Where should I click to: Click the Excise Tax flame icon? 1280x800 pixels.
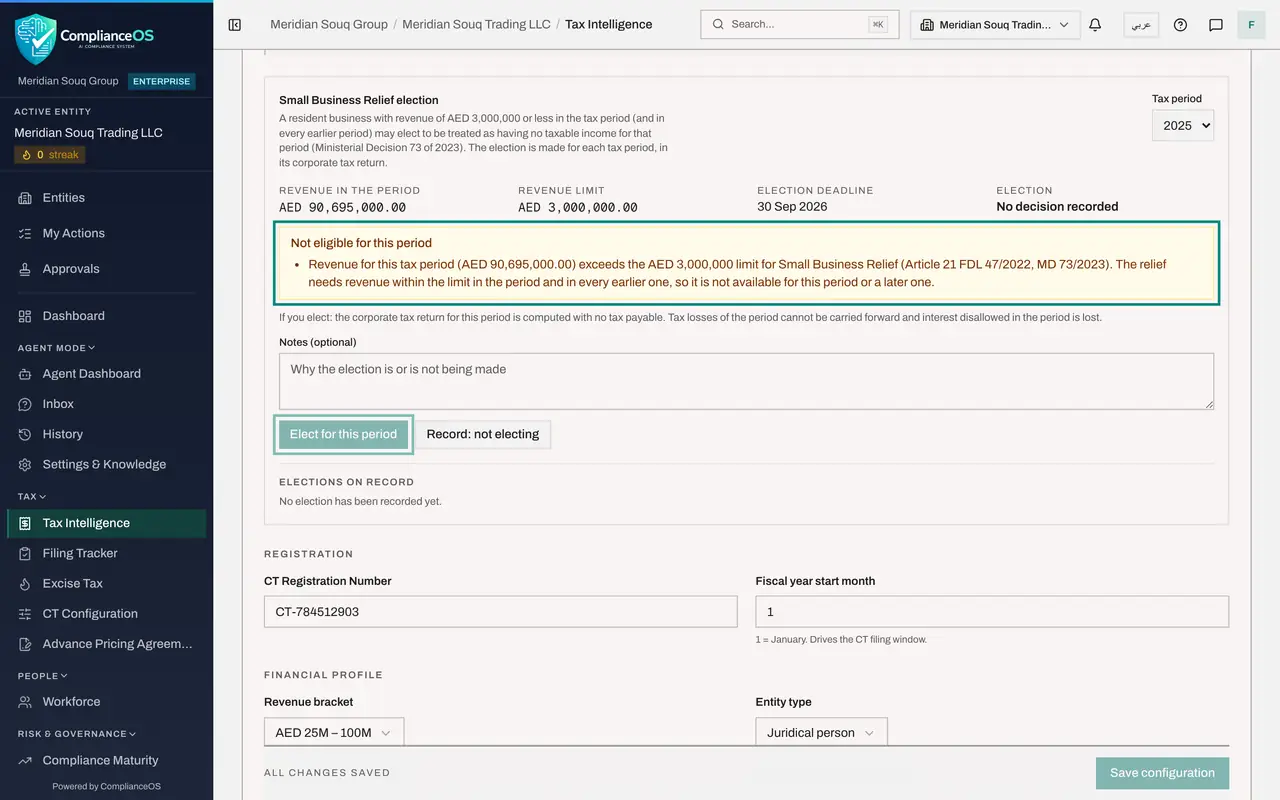[25, 583]
